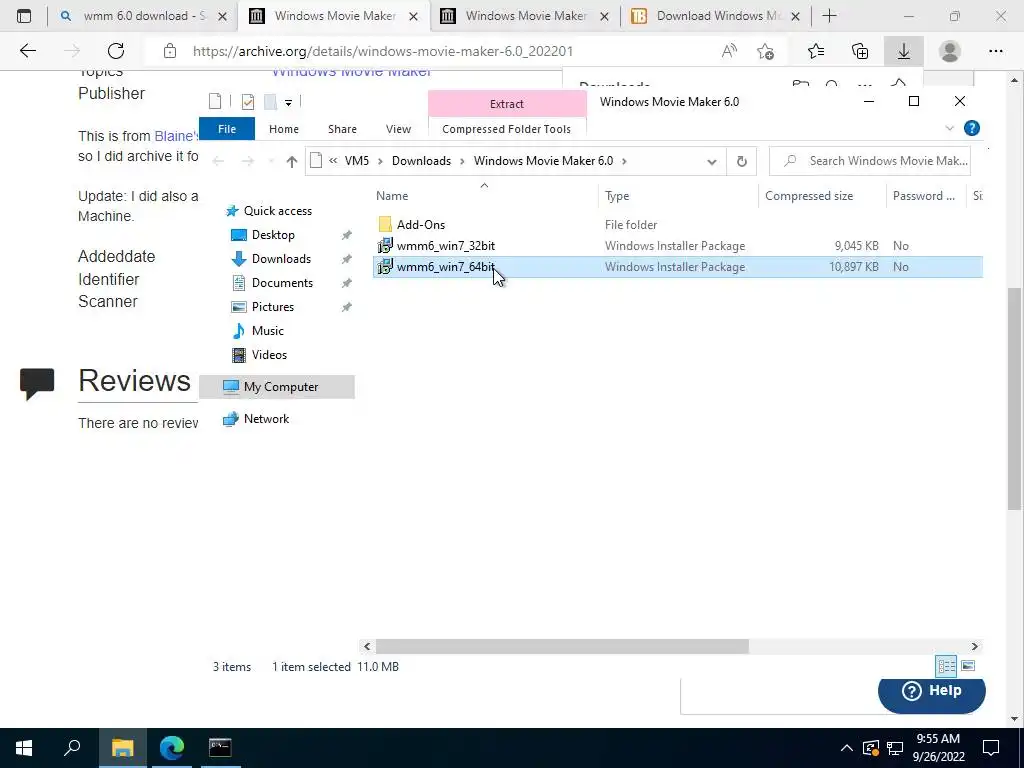Select Quick access in navigation pane

[278, 211]
